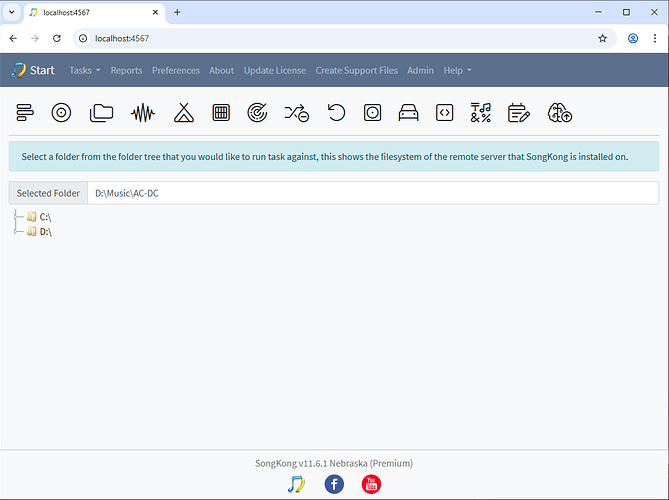
Task: Open the Preferences menu item
Action: 176,70
